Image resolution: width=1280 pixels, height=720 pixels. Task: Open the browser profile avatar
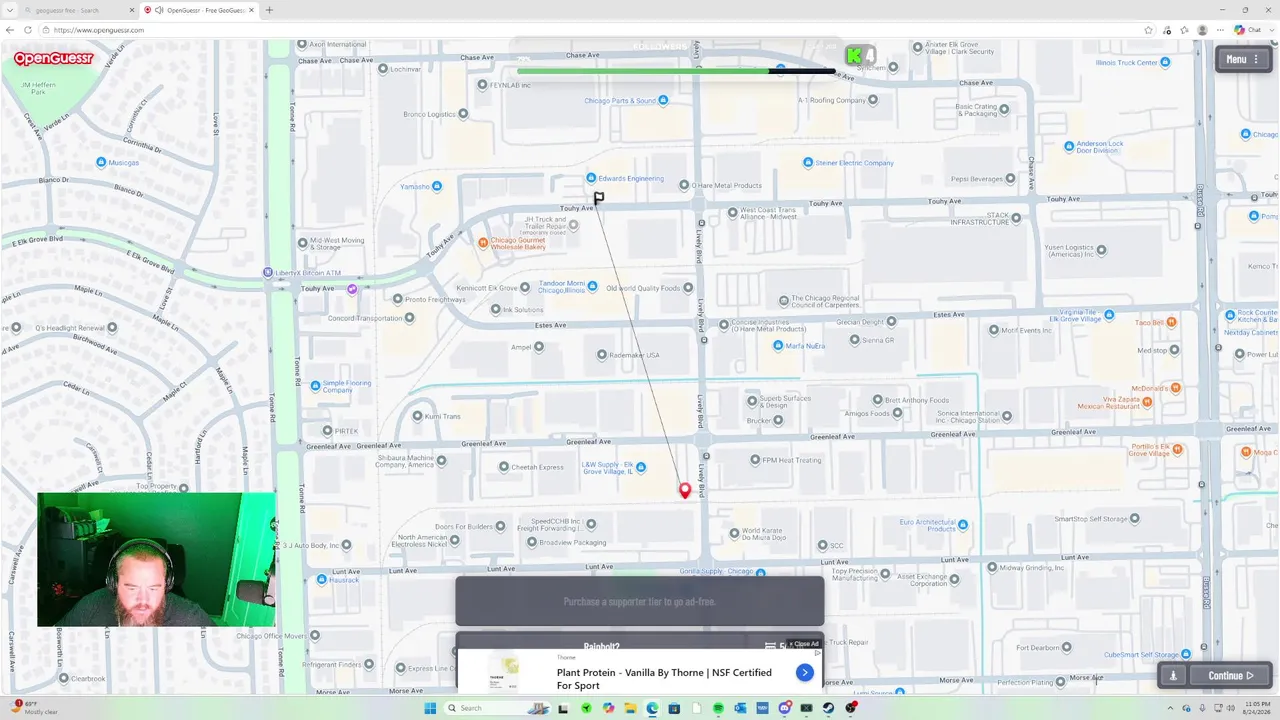point(1202,30)
